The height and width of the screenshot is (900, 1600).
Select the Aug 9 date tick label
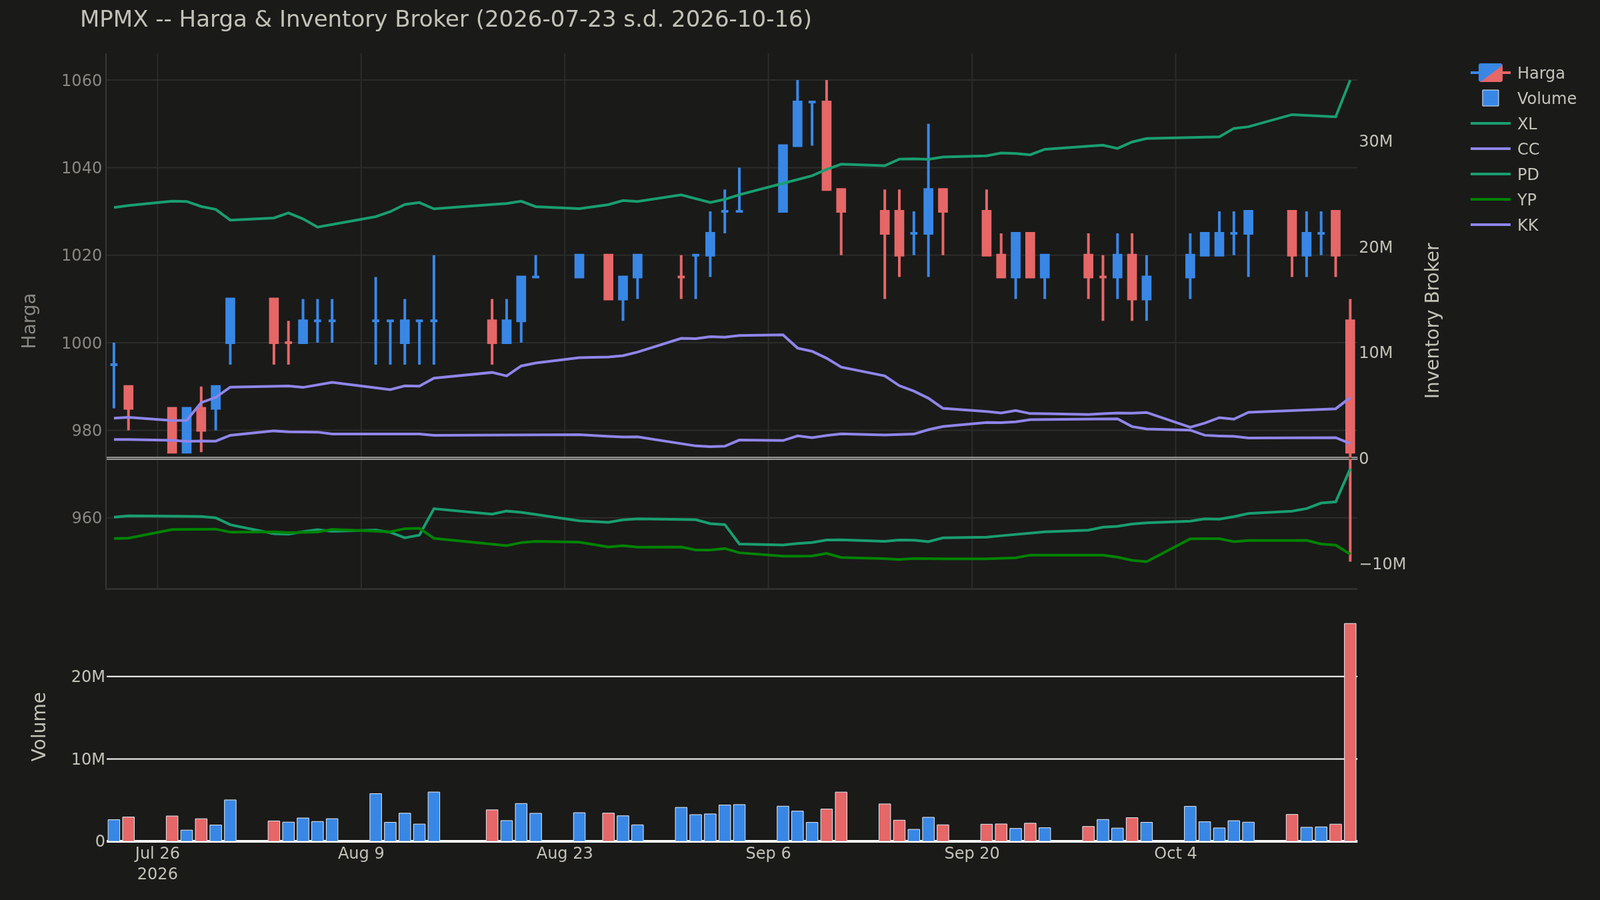pos(361,853)
